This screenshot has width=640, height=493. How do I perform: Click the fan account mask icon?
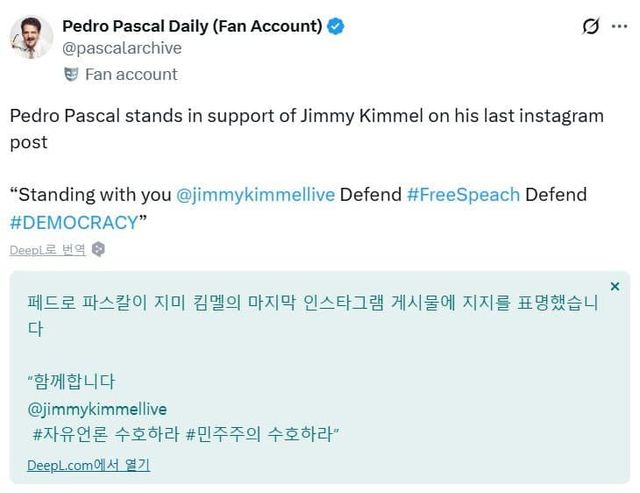[x=71, y=74]
